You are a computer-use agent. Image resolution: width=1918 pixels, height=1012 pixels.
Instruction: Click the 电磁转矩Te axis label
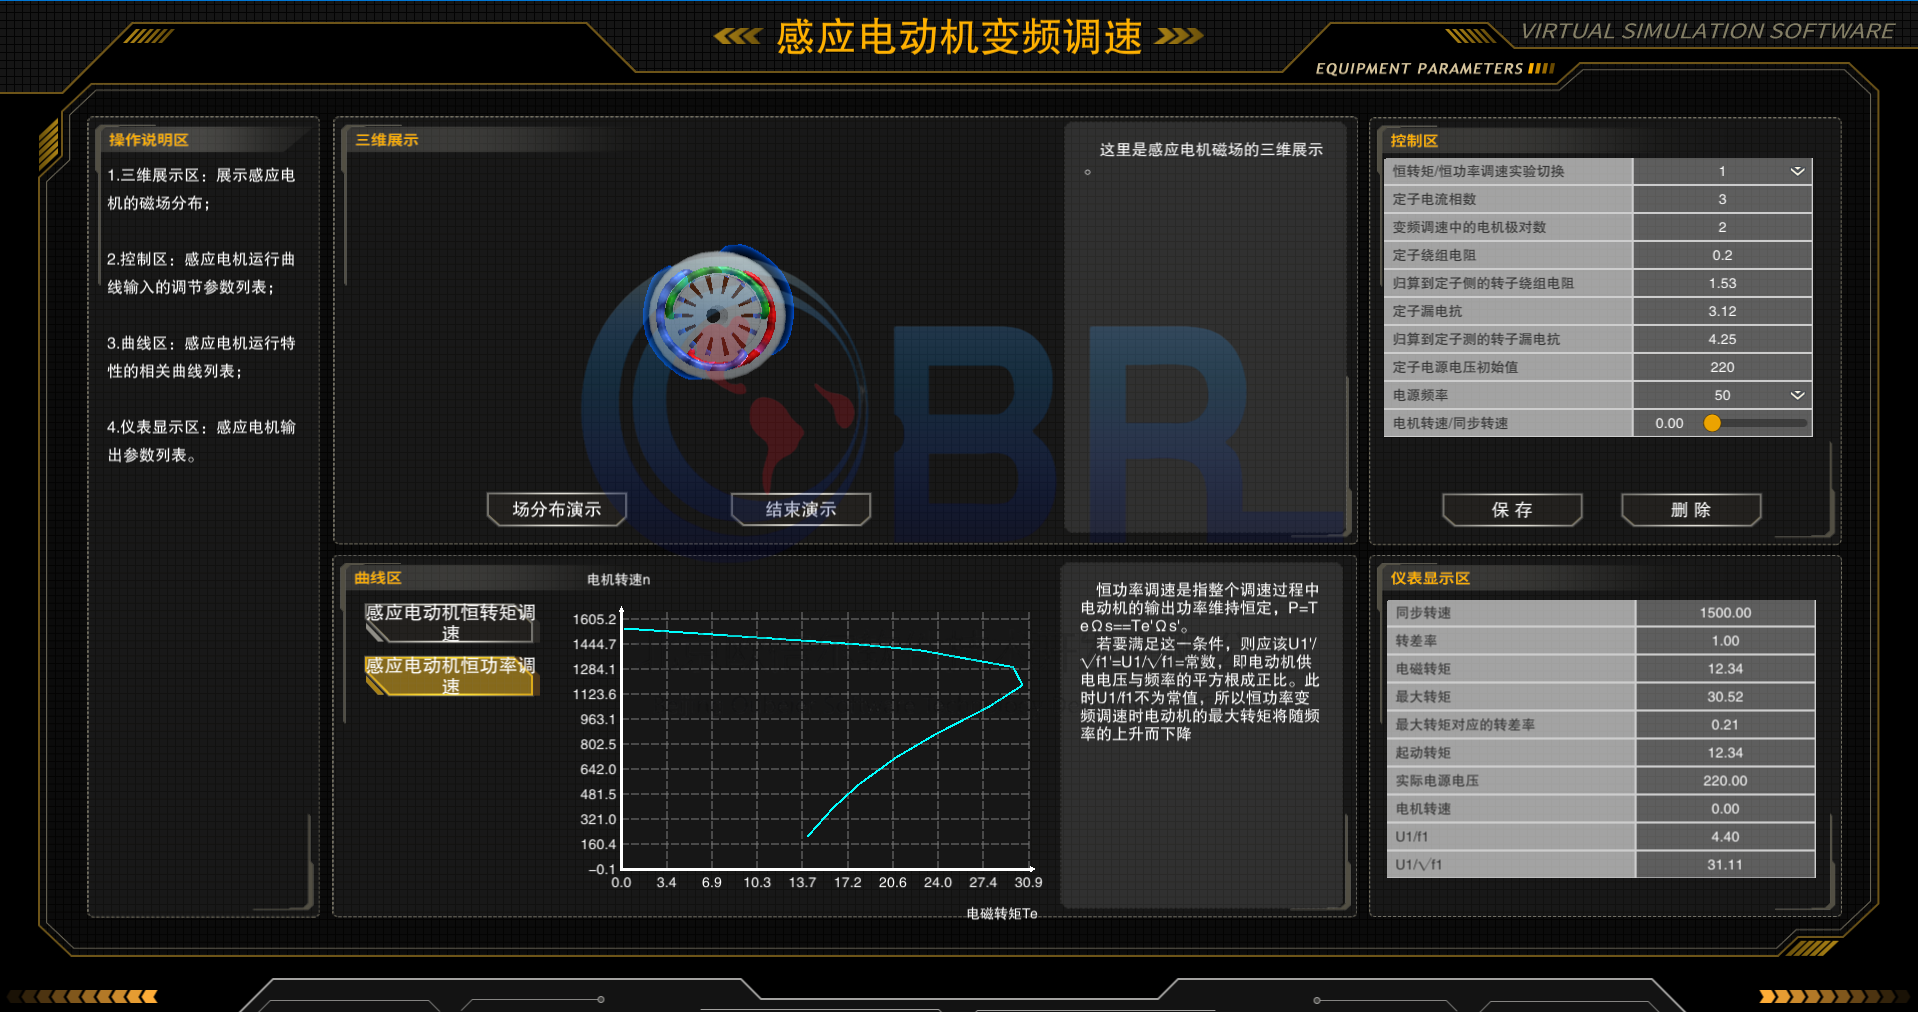[1002, 913]
